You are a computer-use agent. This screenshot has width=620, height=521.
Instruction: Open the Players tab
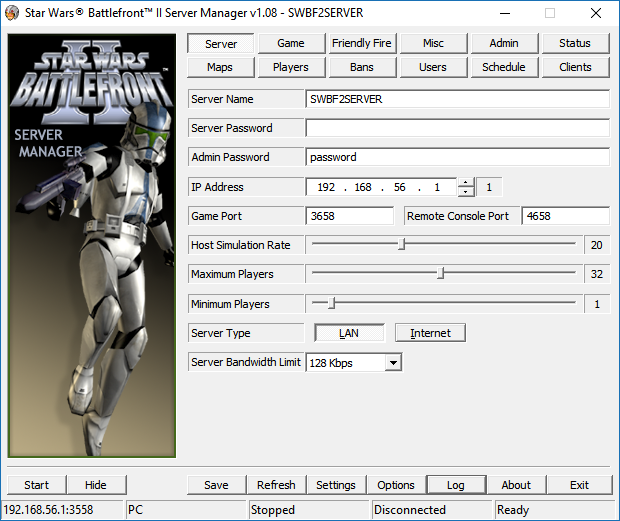pyautogui.click(x=291, y=67)
